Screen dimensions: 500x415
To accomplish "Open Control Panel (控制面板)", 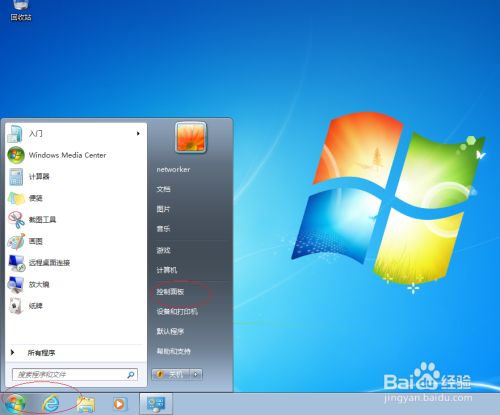I will [170, 292].
